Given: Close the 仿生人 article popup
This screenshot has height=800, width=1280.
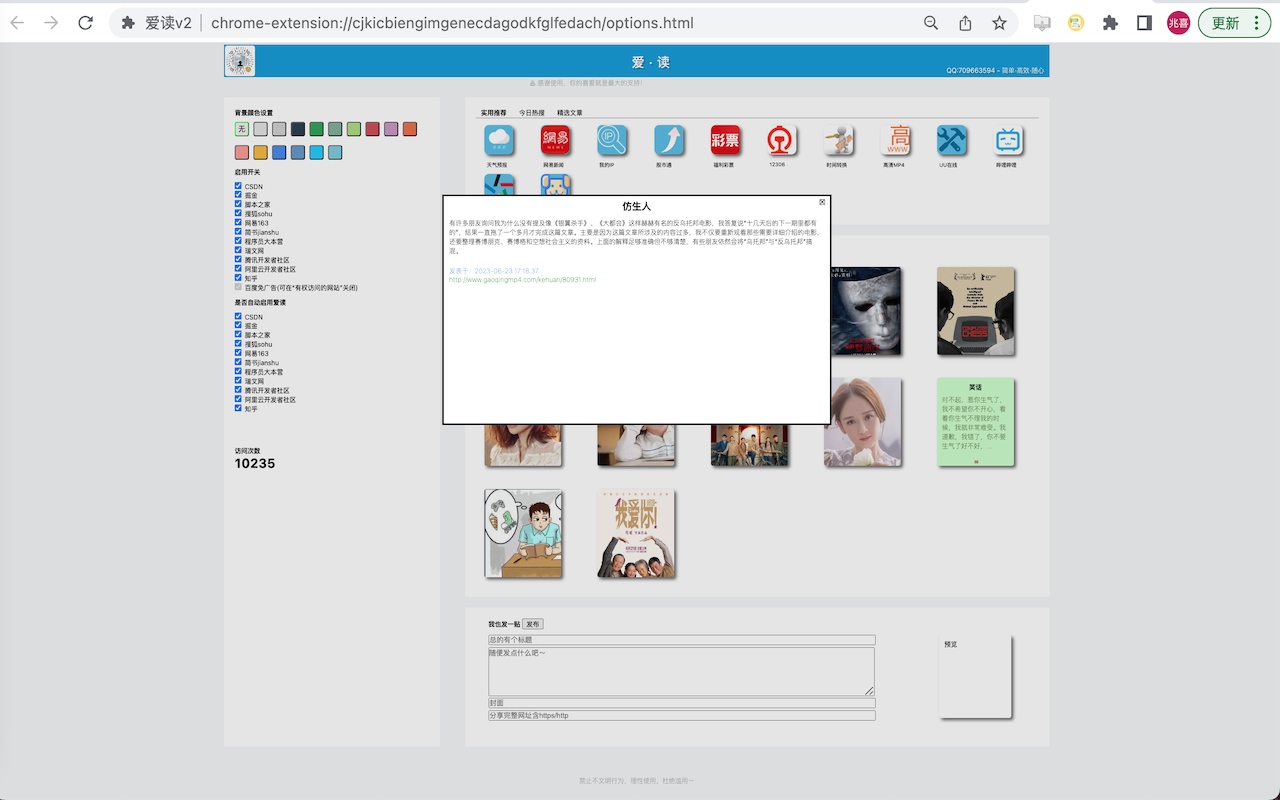Looking at the screenshot, I should pyautogui.click(x=822, y=202).
